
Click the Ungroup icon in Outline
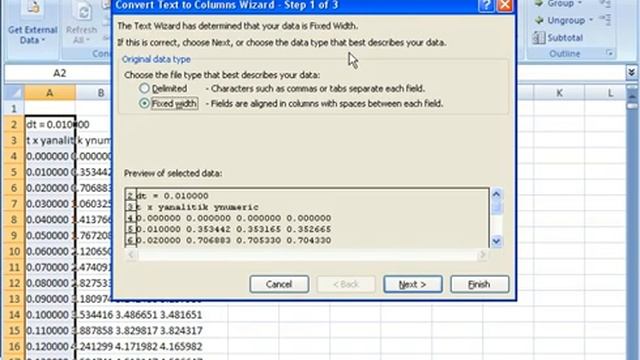[539, 20]
